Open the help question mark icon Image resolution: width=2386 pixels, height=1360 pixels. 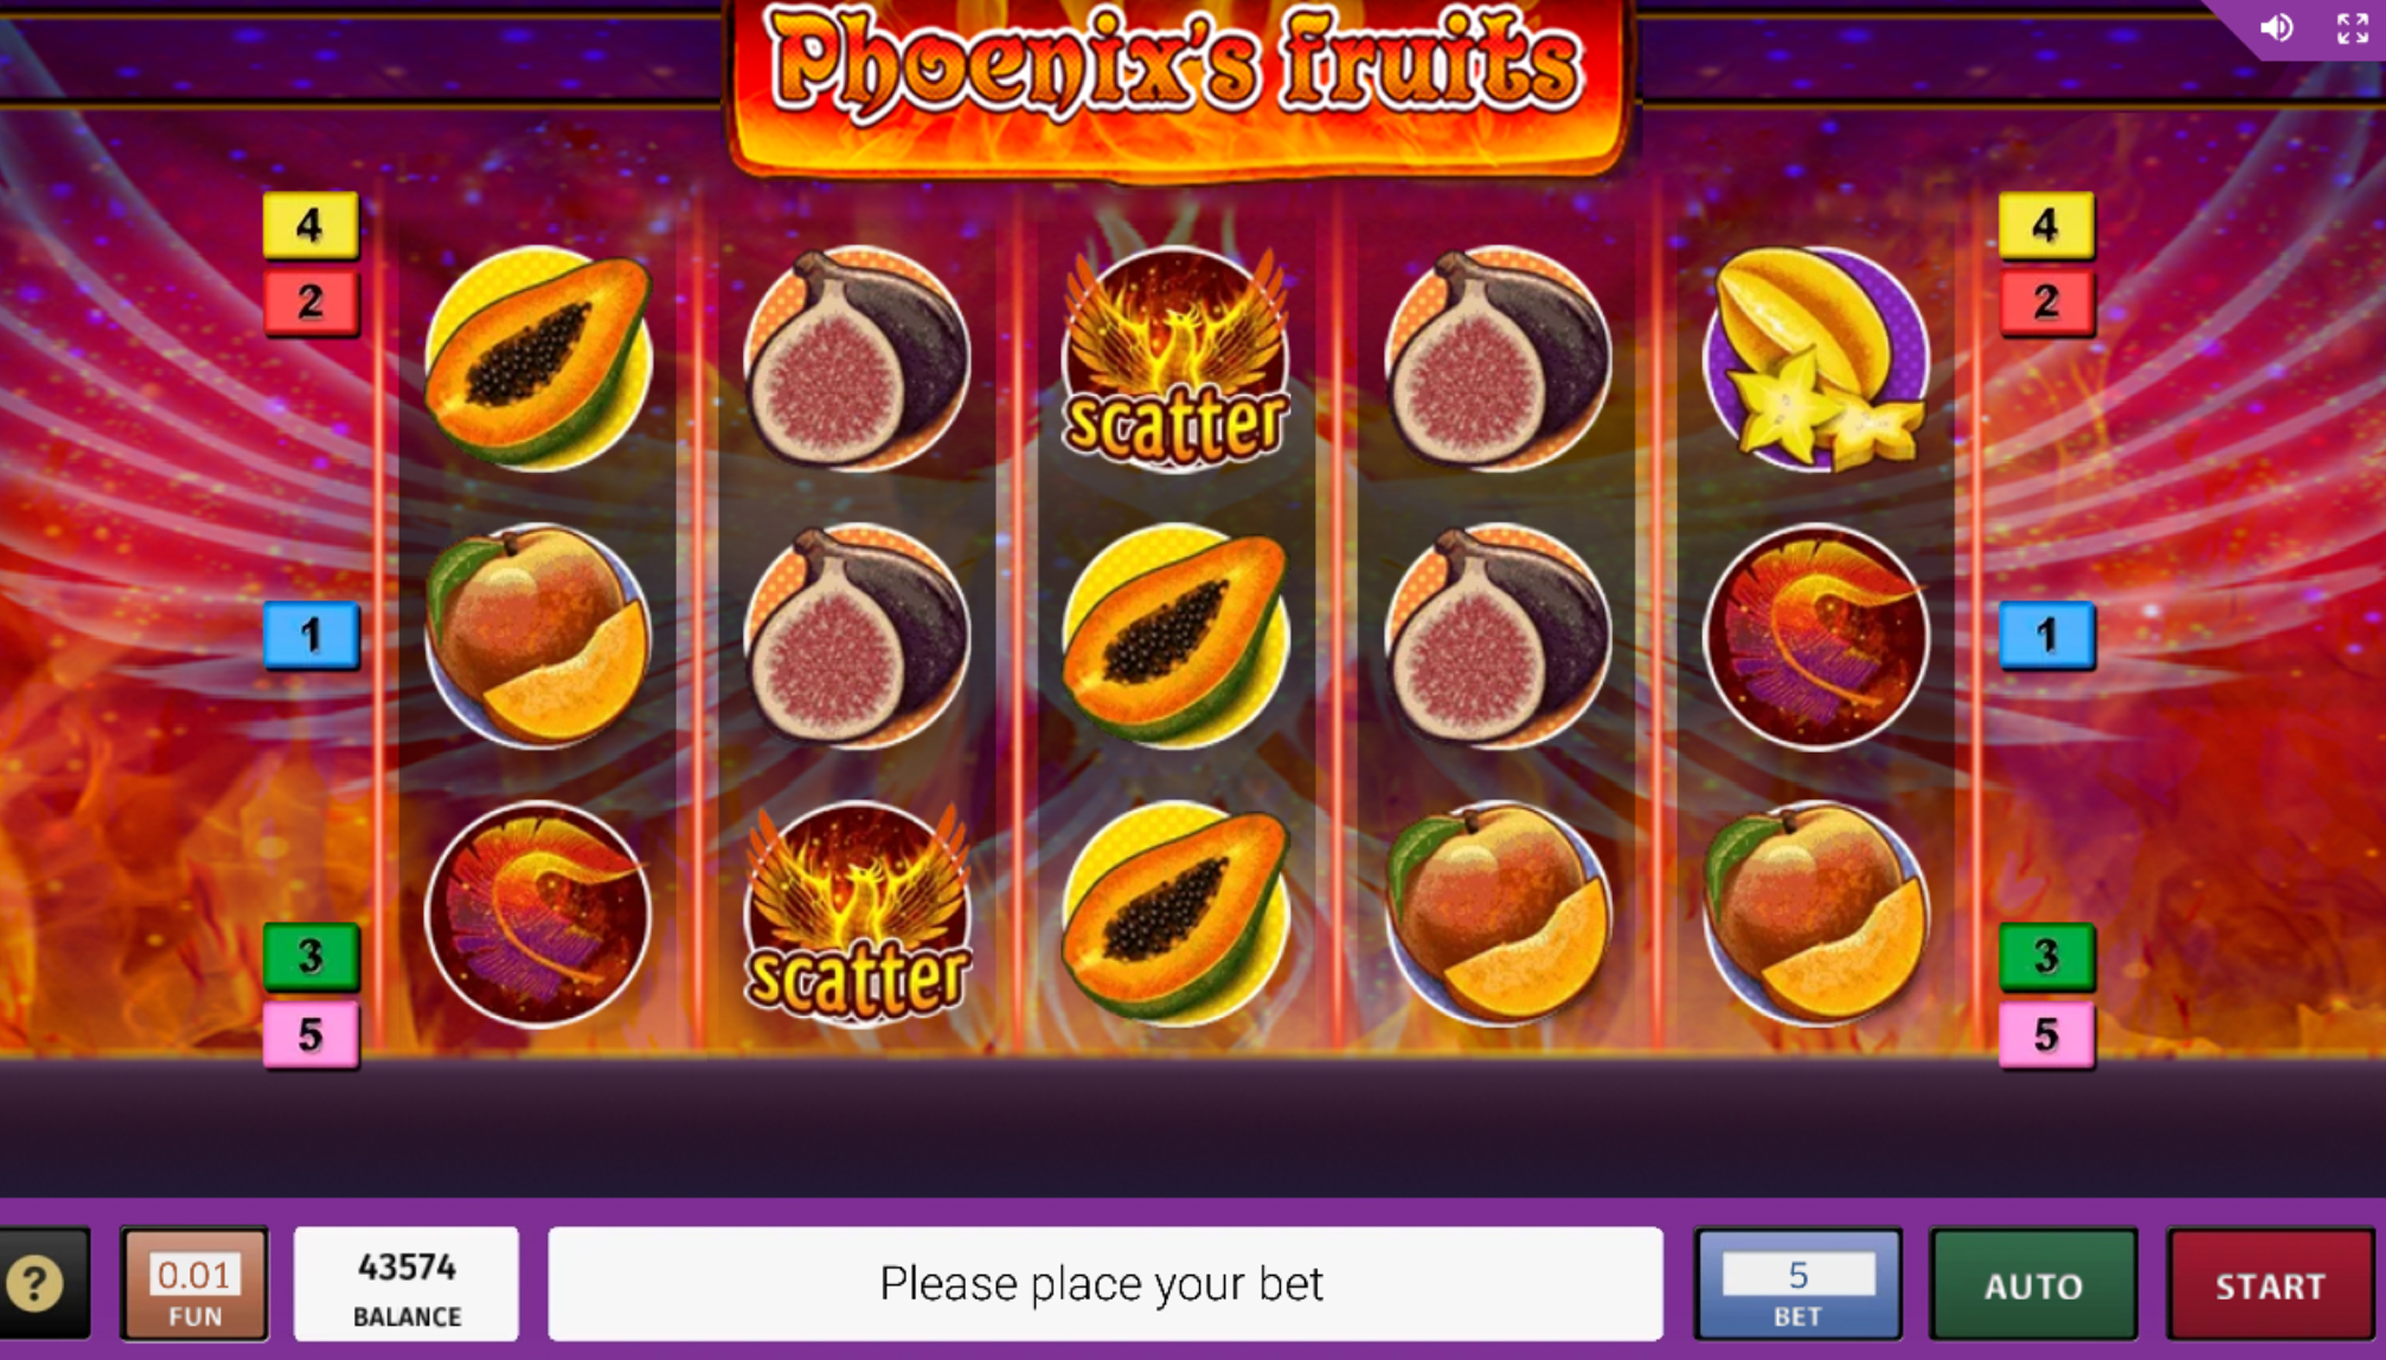36,1283
